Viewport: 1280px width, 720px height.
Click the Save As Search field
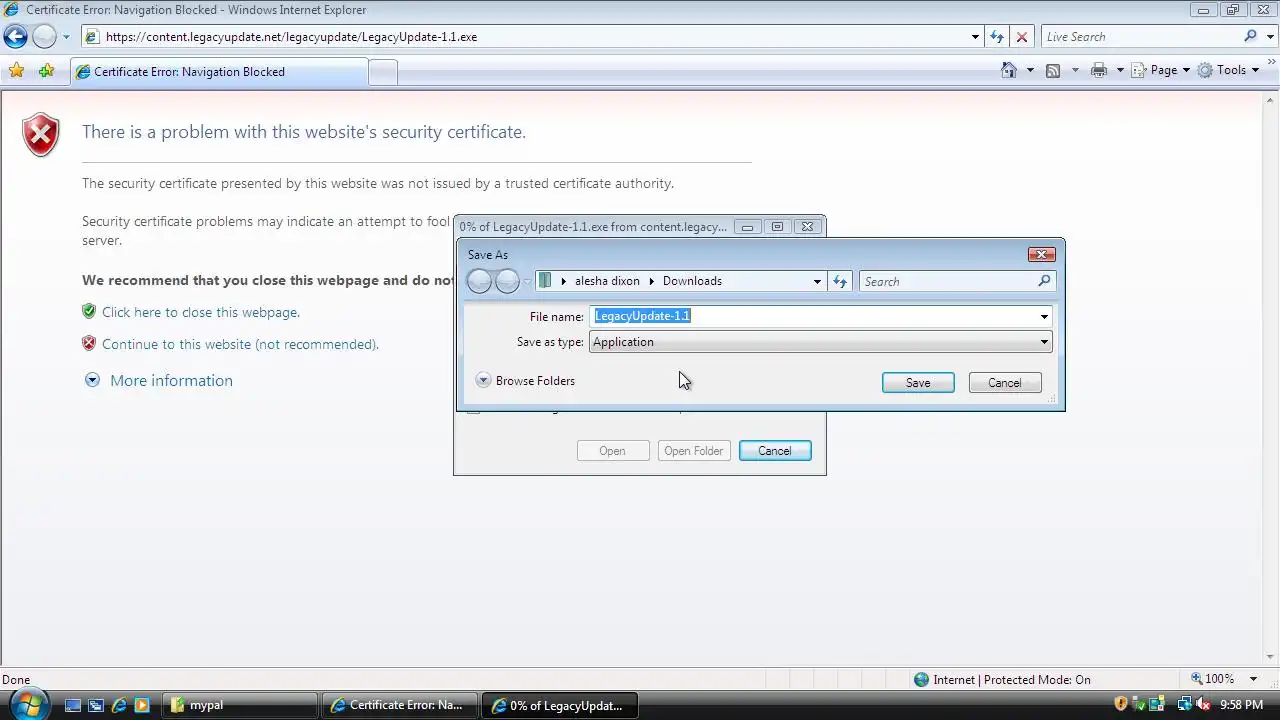[946, 281]
